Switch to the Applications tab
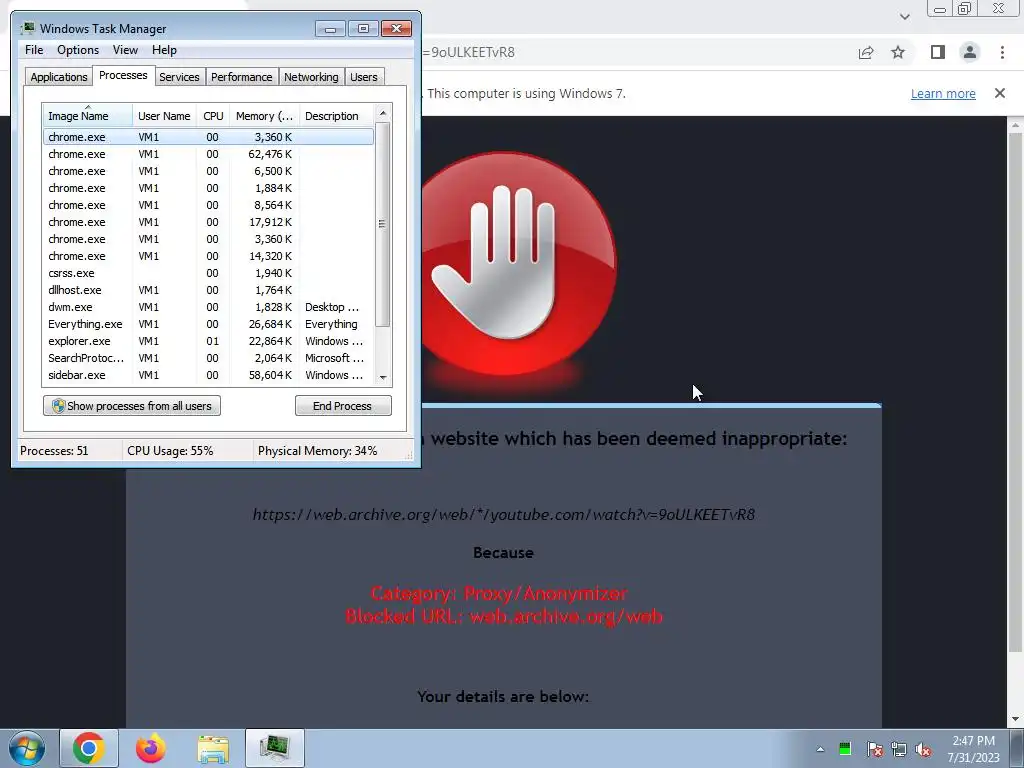 tap(59, 77)
